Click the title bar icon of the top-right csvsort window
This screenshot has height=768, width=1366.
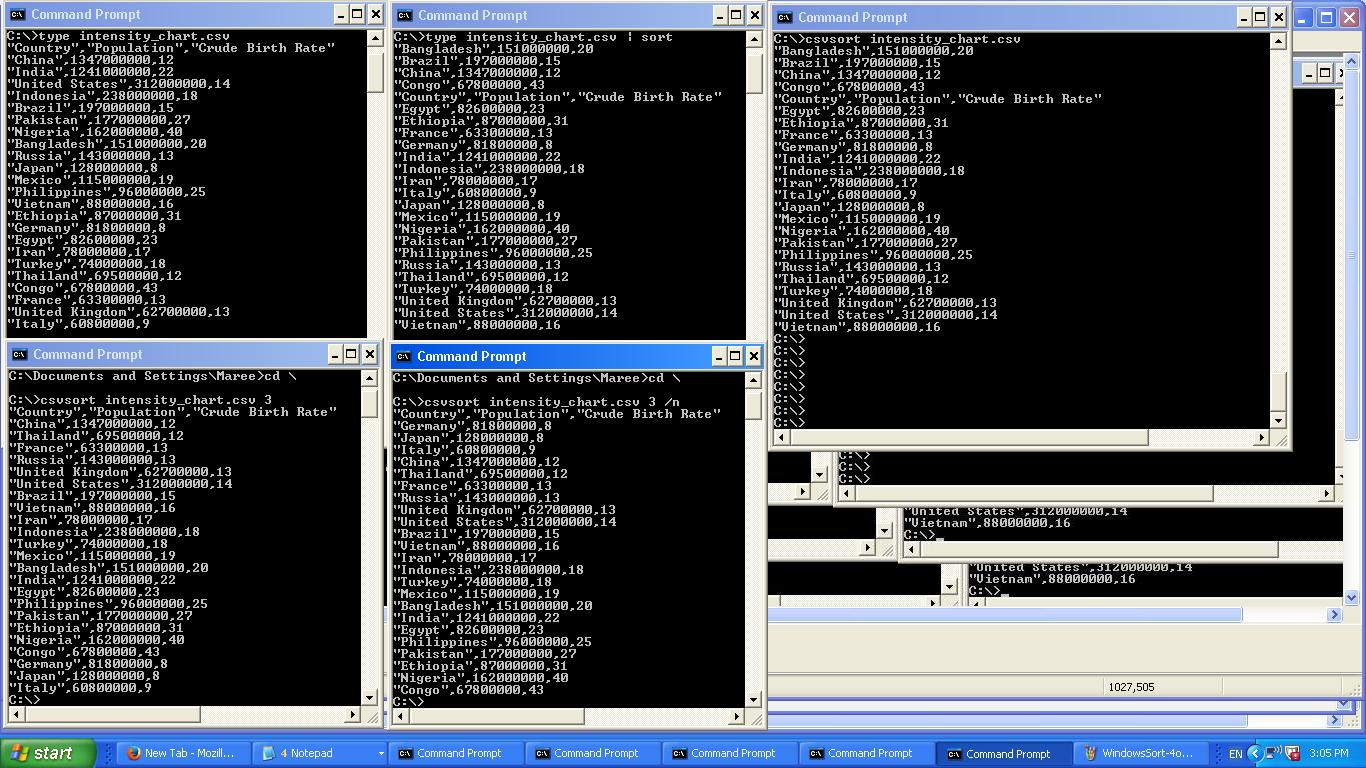pyautogui.click(x=784, y=17)
